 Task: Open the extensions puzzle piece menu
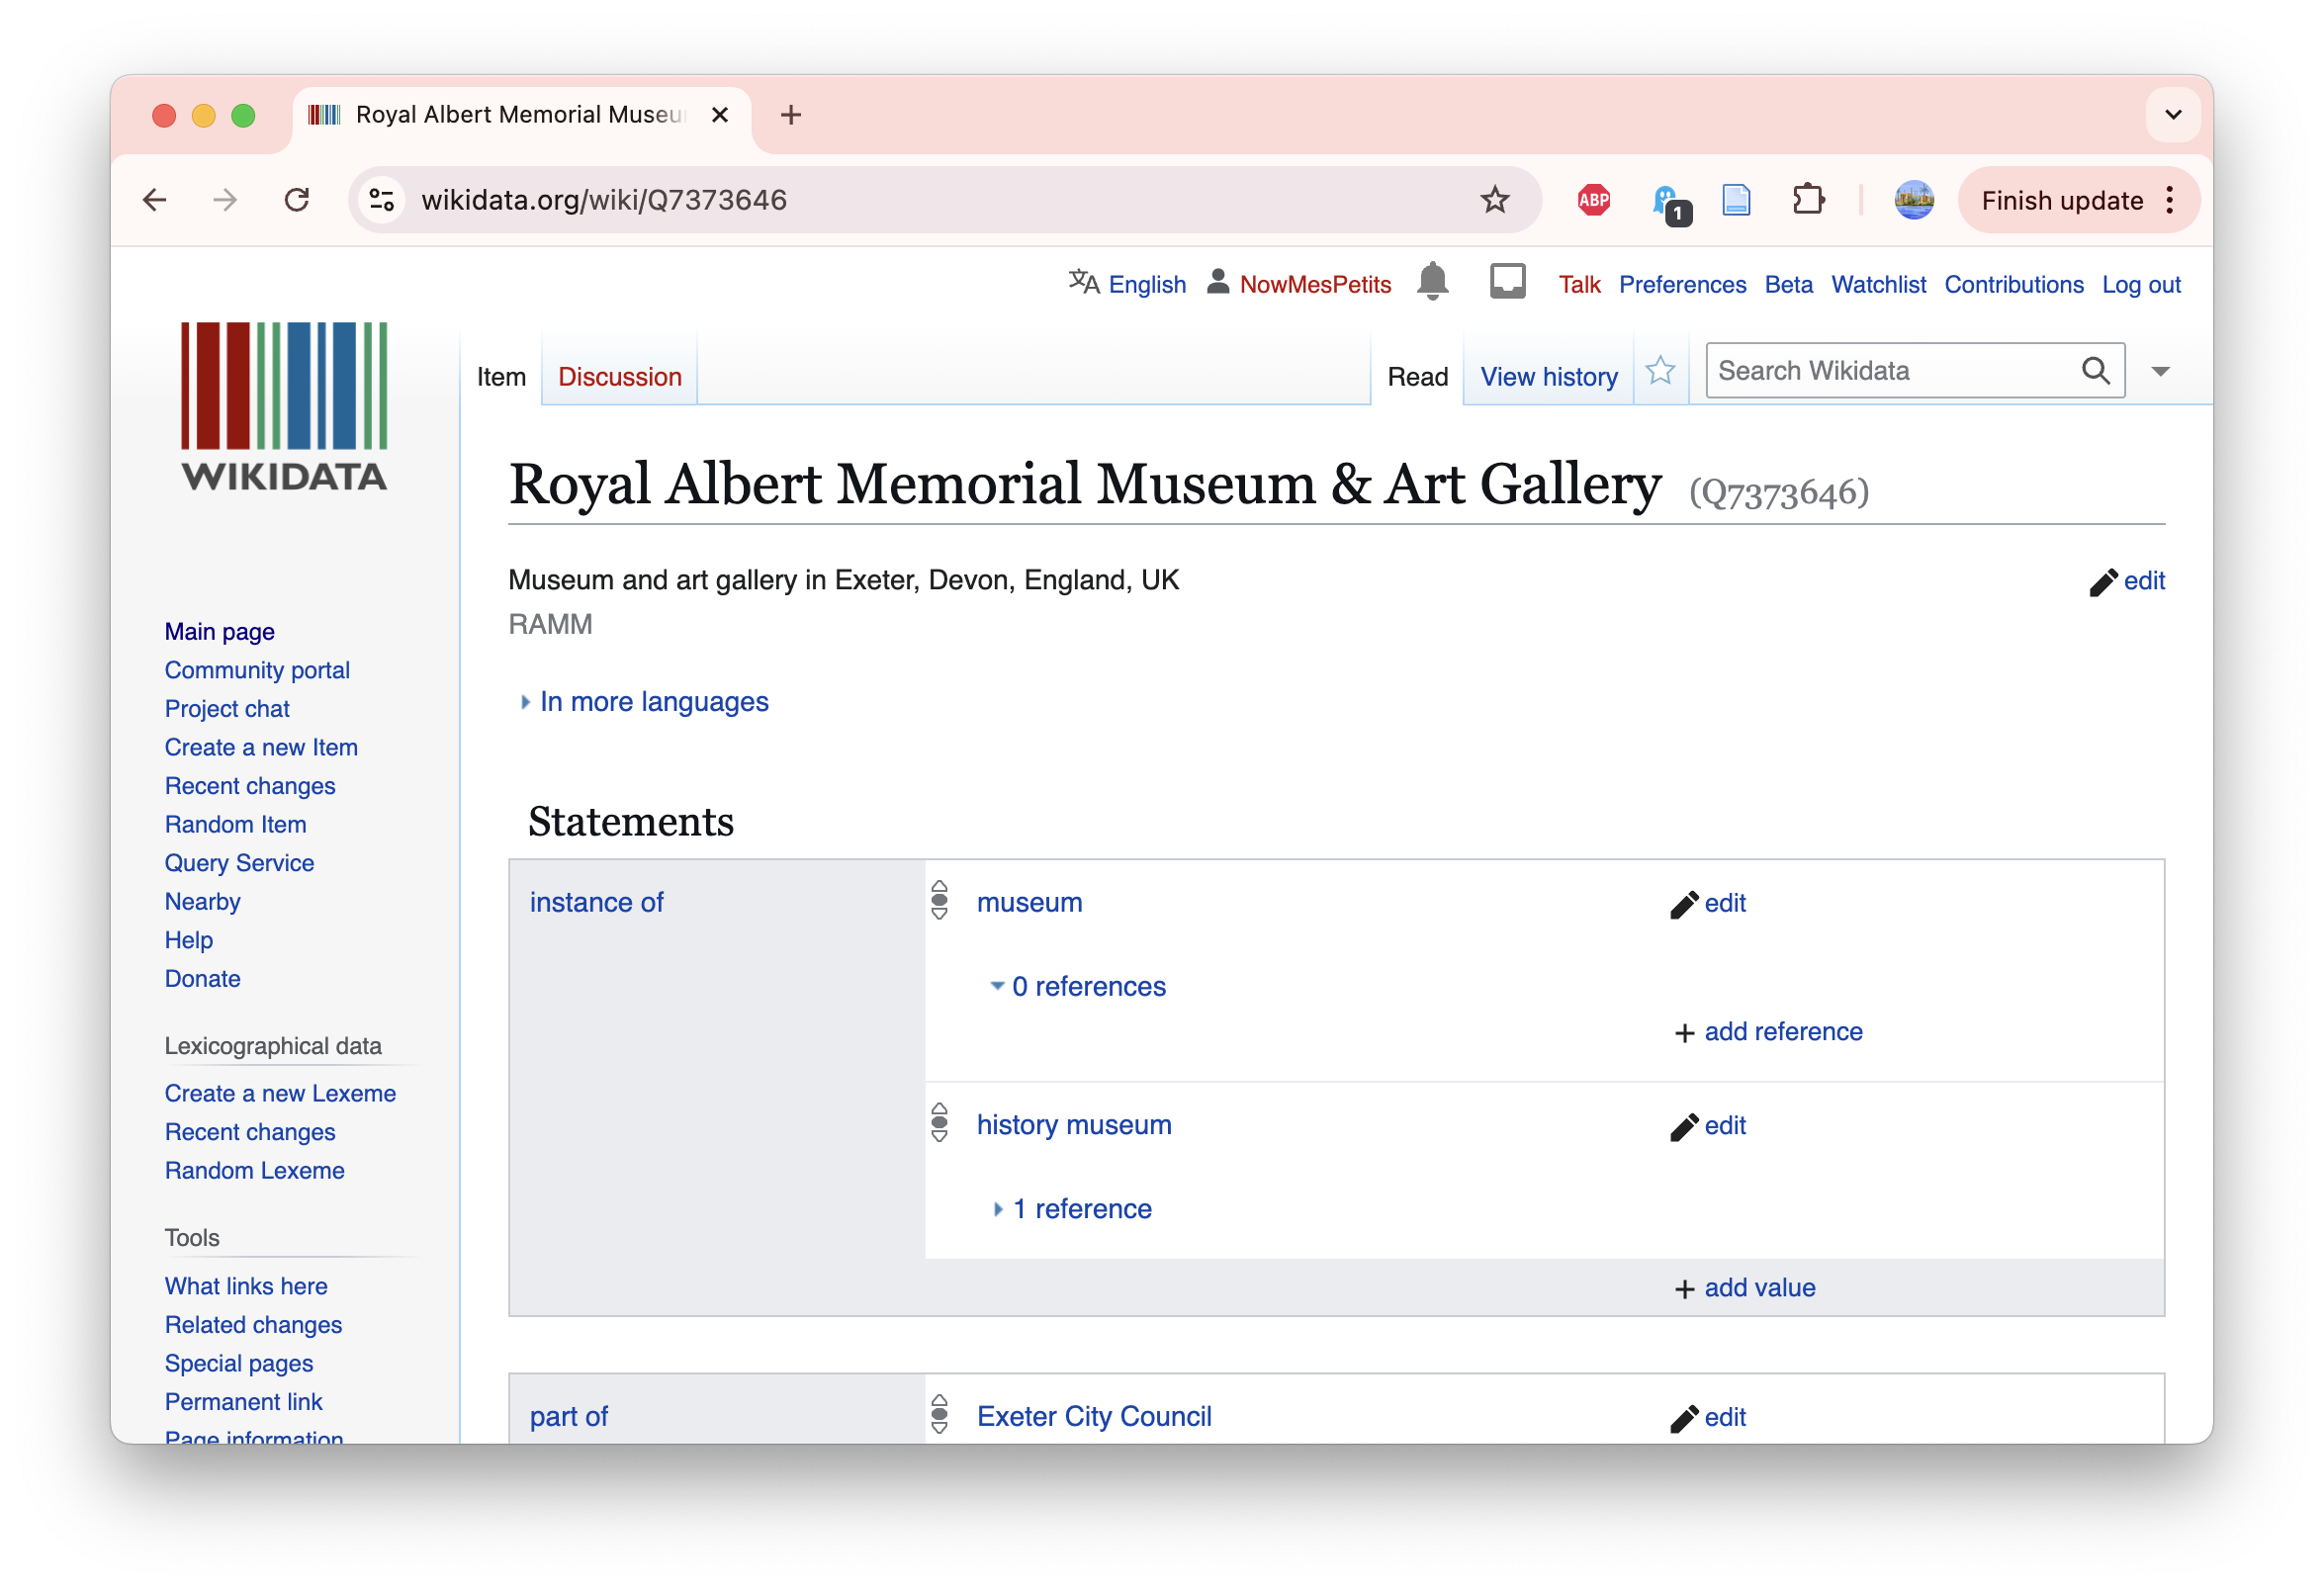coord(1808,200)
